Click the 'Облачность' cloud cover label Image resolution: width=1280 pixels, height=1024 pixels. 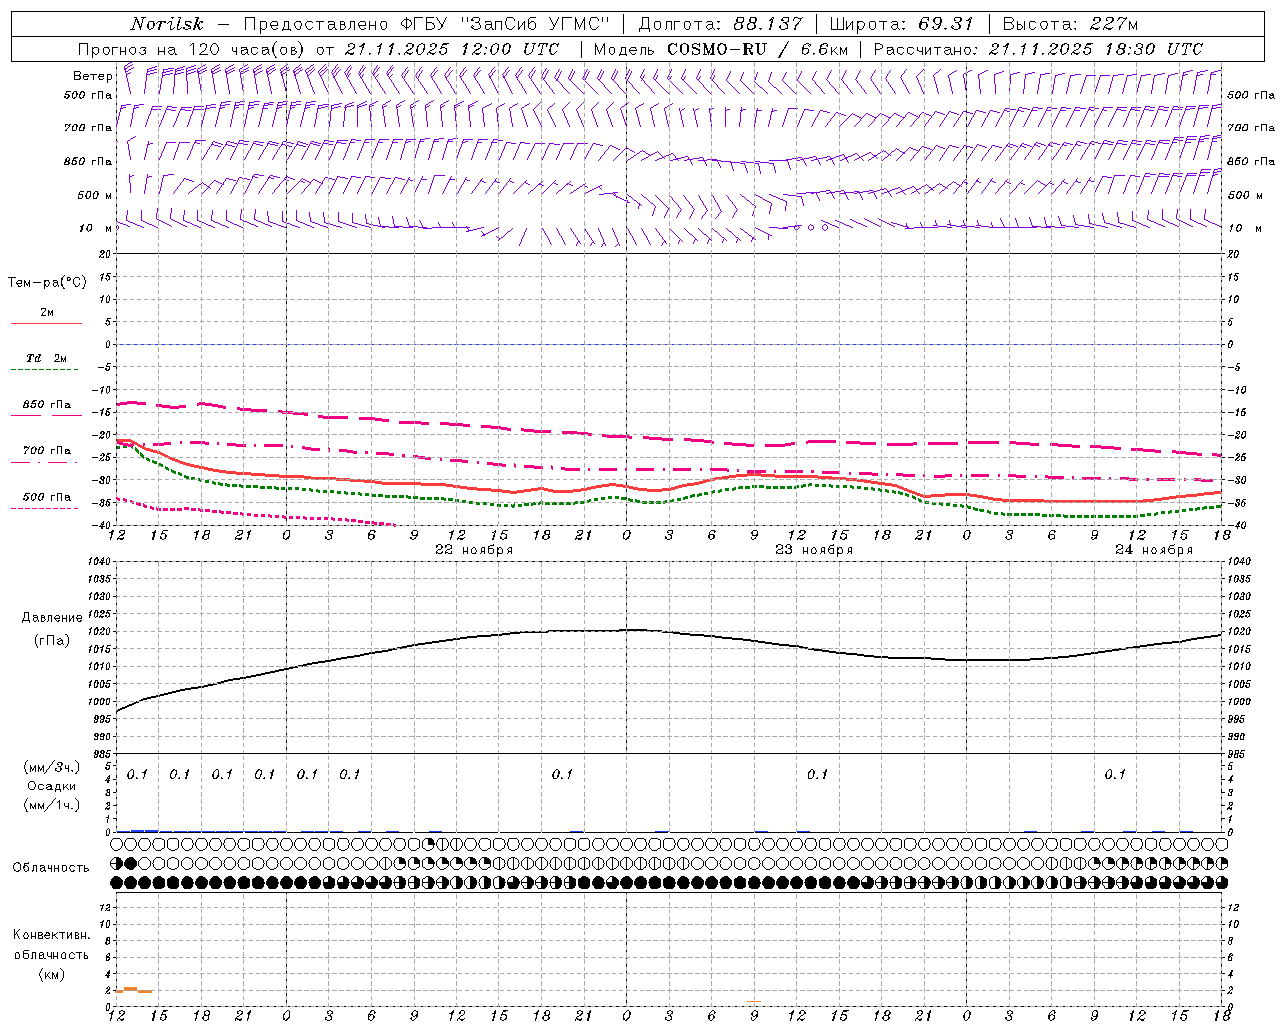click(51, 868)
